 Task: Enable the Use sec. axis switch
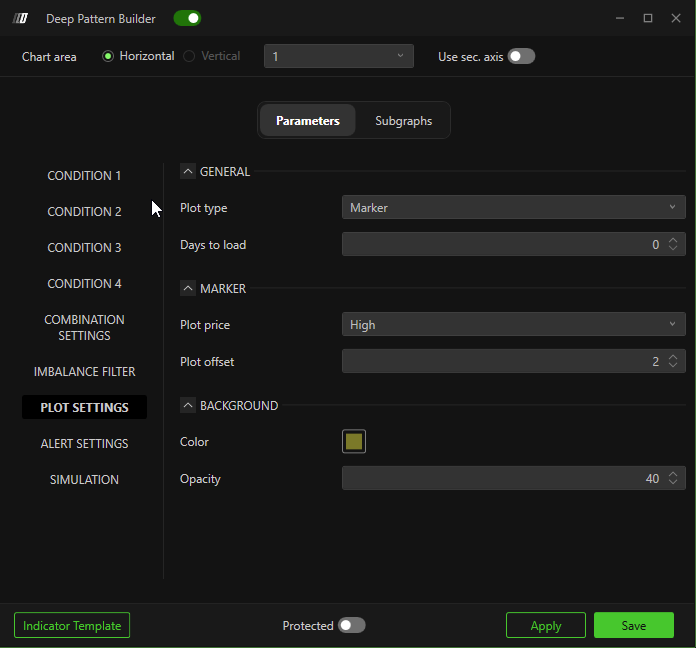coord(521,56)
